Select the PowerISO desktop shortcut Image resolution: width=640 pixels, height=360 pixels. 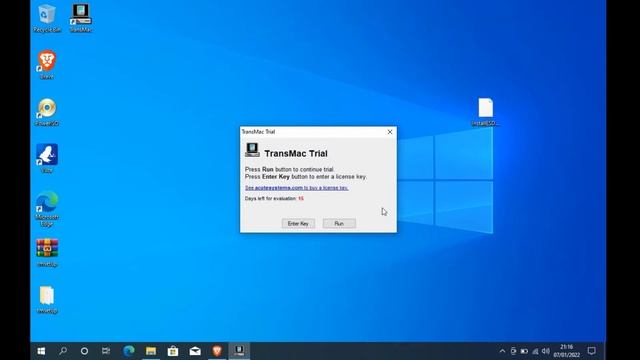coord(47,112)
